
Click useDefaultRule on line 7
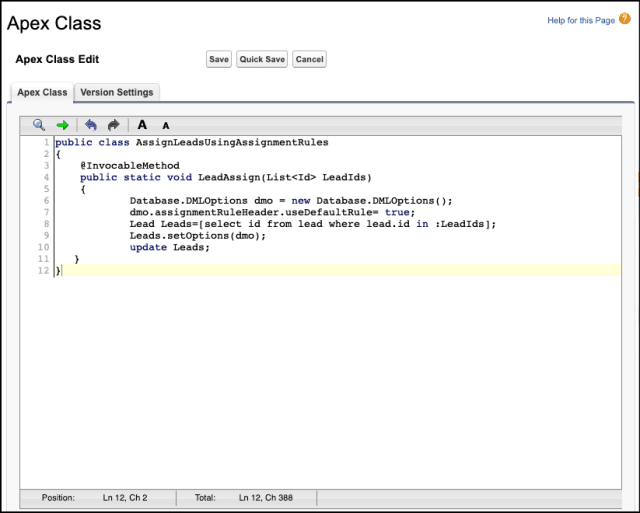pyautogui.click(x=329, y=212)
